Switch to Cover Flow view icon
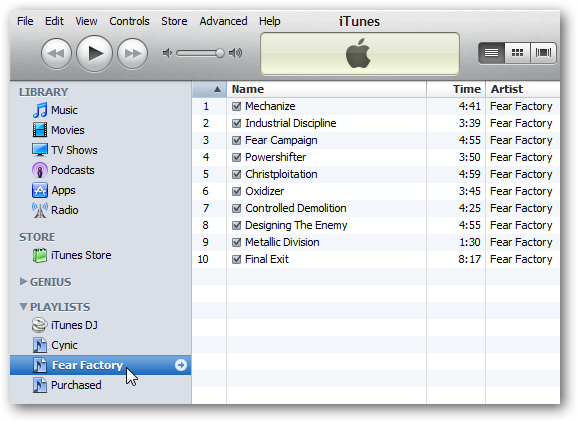The image size is (578, 422). (543, 53)
